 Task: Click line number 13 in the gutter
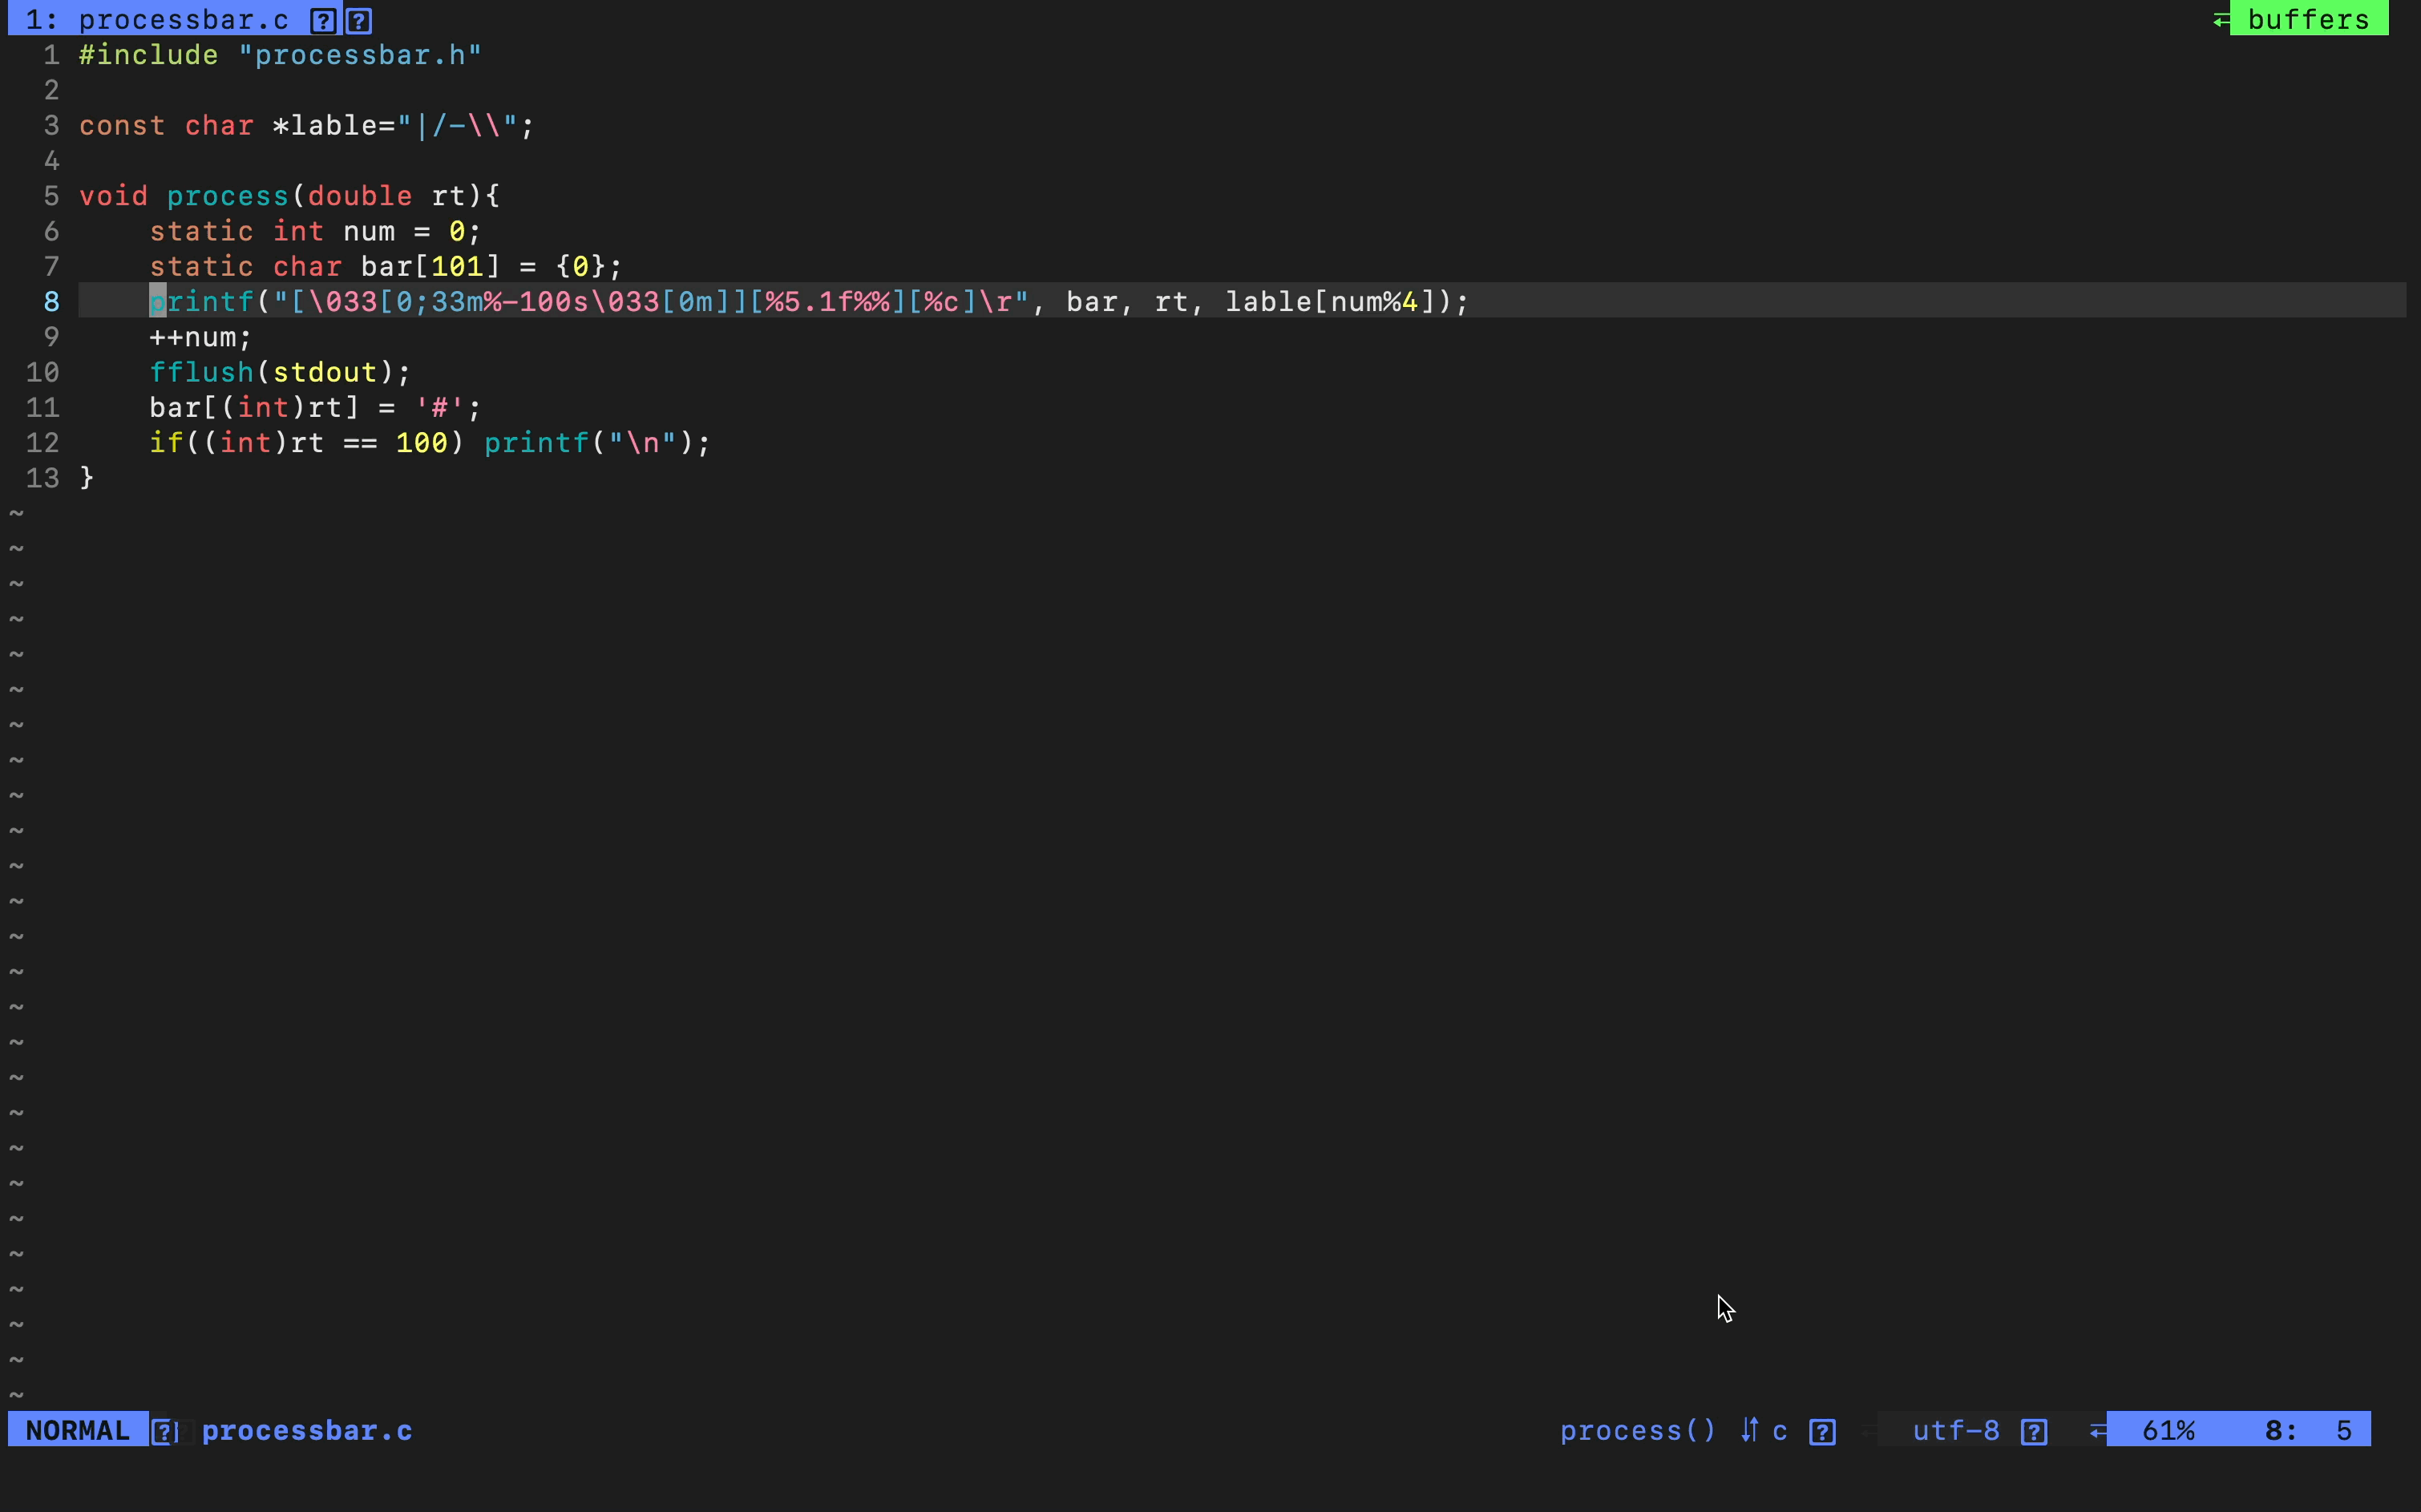pyautogui.click(x=42, y=478)
